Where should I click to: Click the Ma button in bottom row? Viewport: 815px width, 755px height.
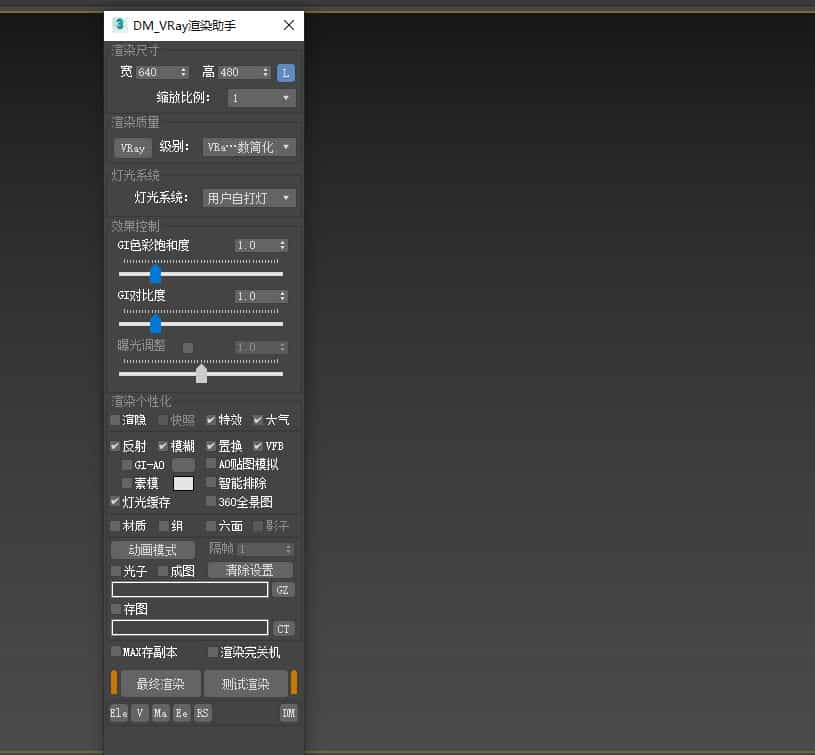coord(160,713)
